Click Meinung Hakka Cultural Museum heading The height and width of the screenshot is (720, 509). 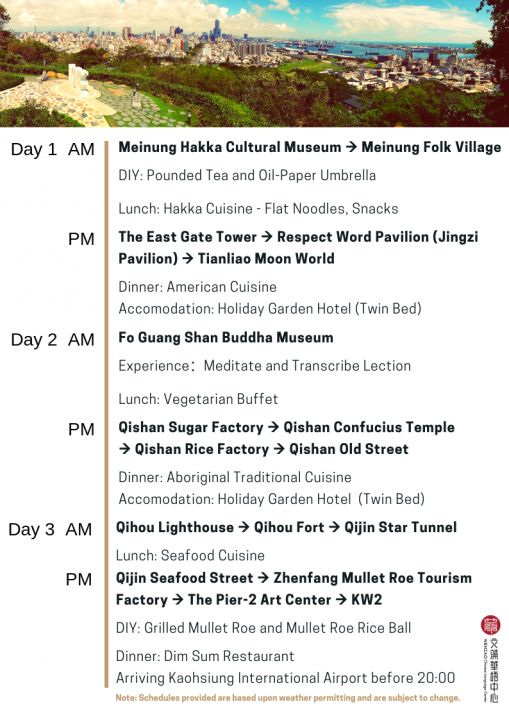tap(230, 147)
